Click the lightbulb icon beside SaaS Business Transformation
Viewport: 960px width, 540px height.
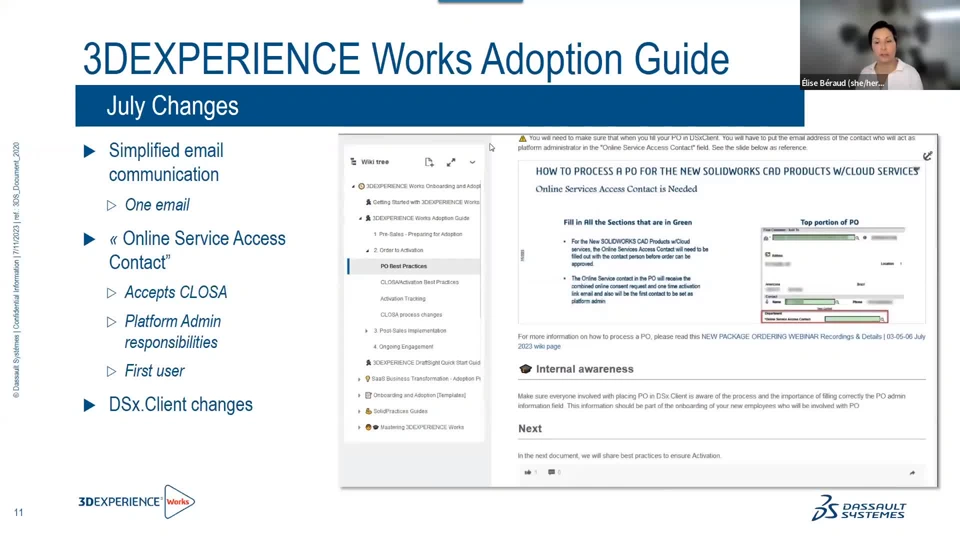pos(367,379)
